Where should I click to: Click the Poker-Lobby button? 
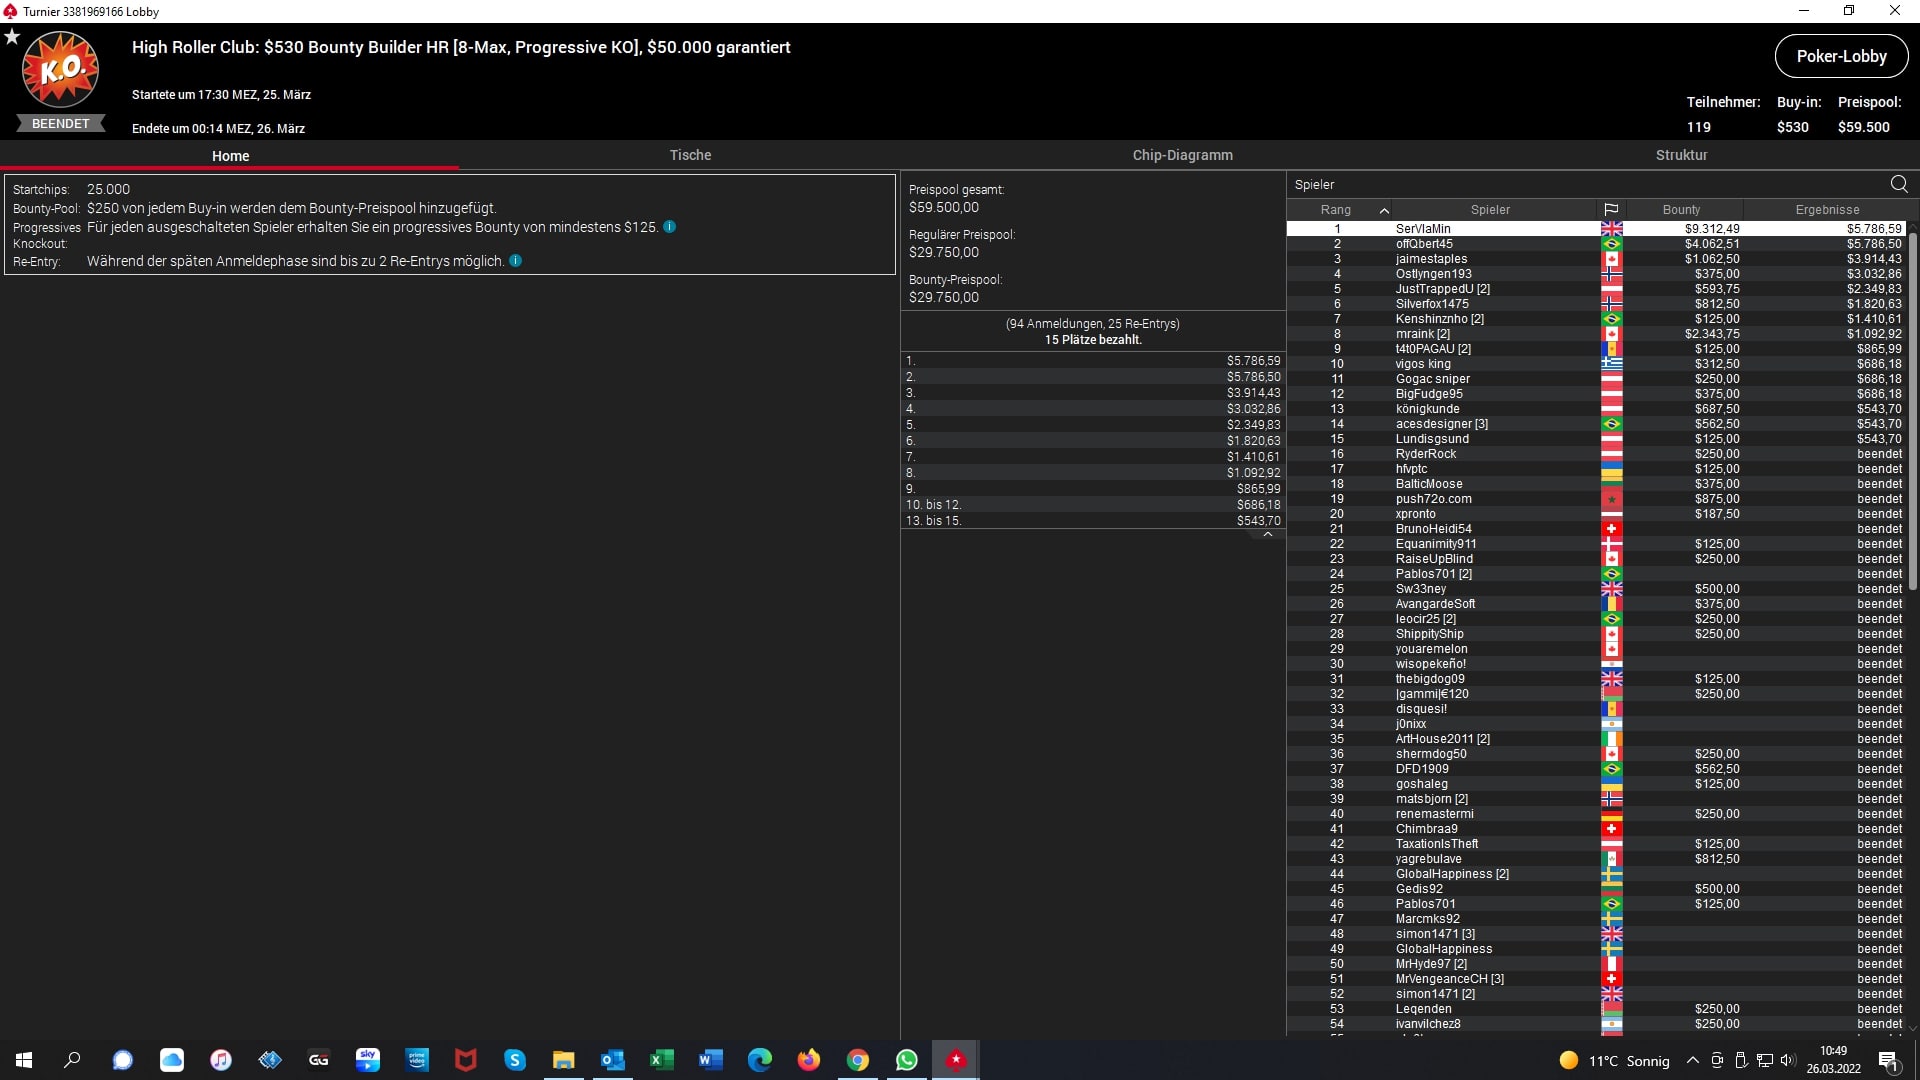coord(1841,57)
